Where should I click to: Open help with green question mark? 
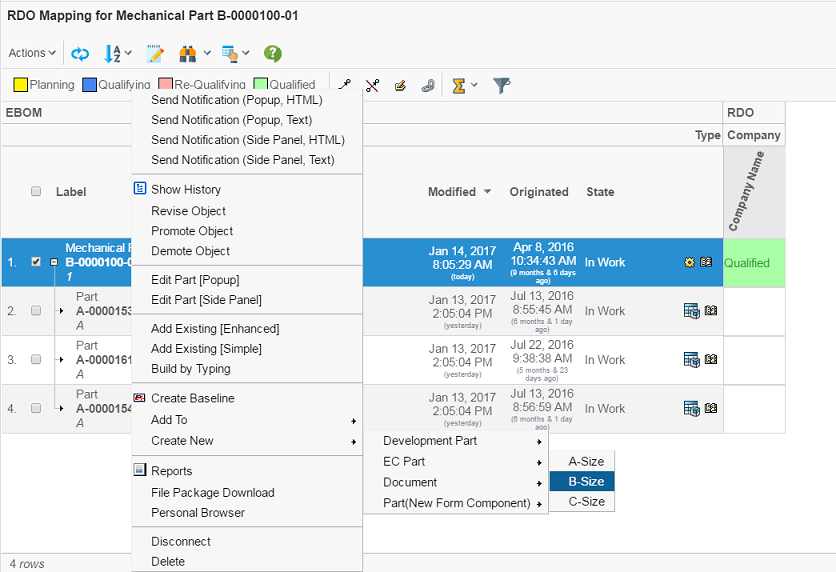[x=272, y=54]
